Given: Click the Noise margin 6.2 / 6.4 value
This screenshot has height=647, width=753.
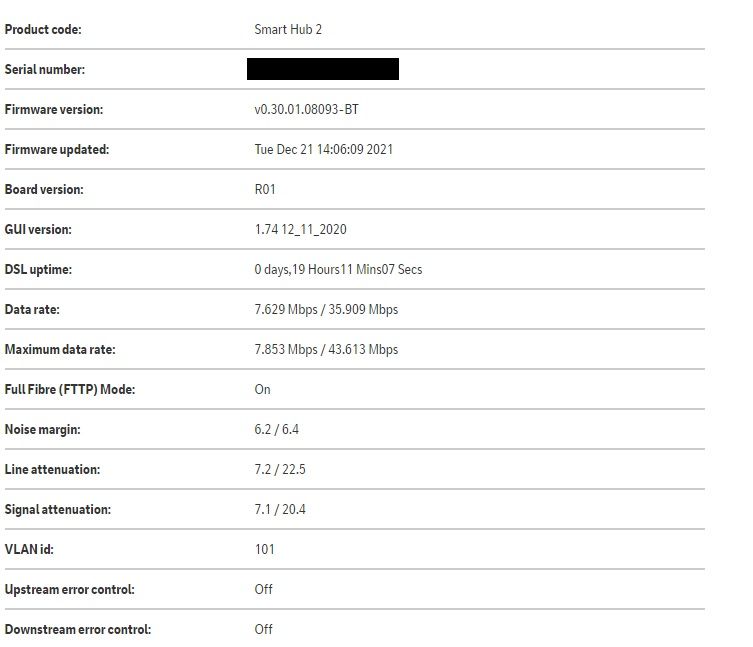Looking at the screenshot, I should point(276,430).
